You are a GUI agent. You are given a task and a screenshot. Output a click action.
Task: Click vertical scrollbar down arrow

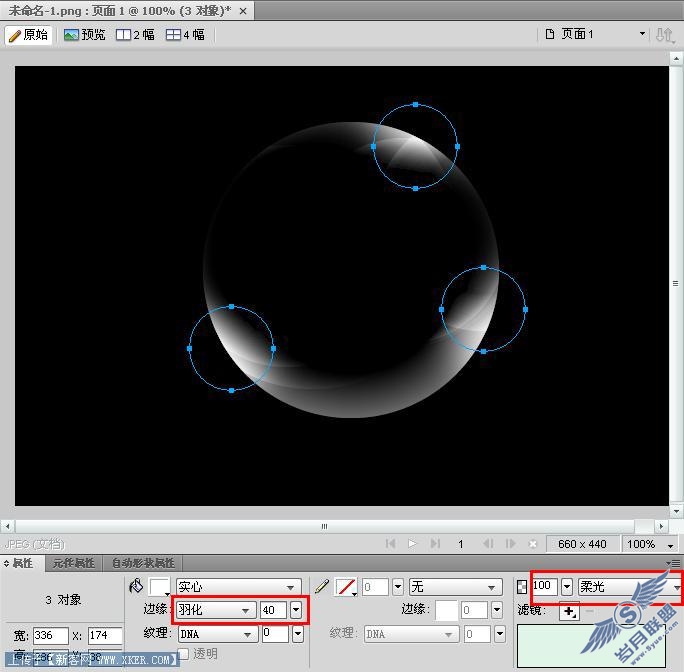pos(676,511)
